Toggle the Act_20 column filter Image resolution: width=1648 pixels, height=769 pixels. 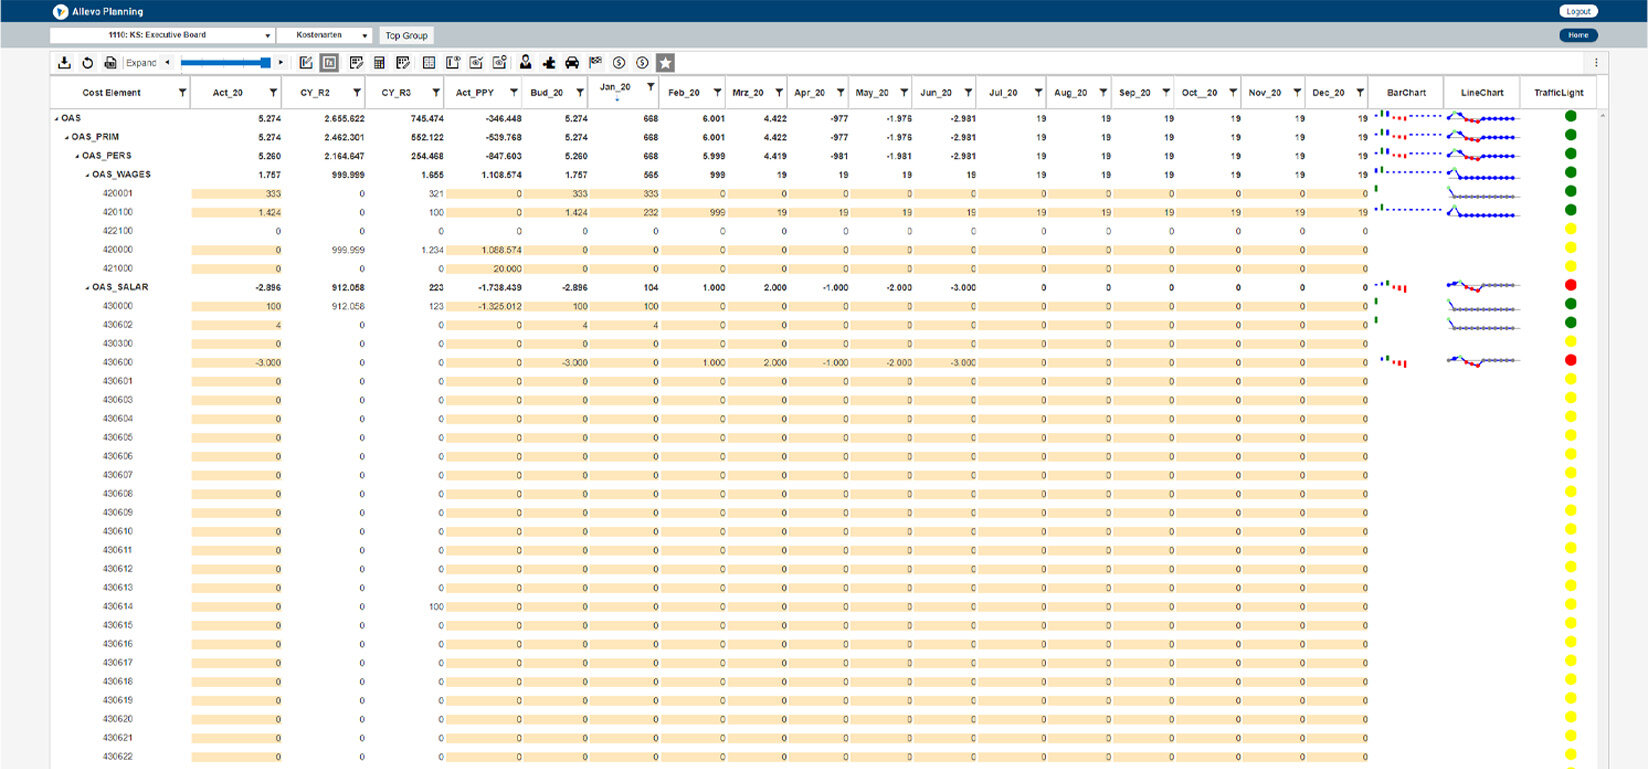(273, 93)
